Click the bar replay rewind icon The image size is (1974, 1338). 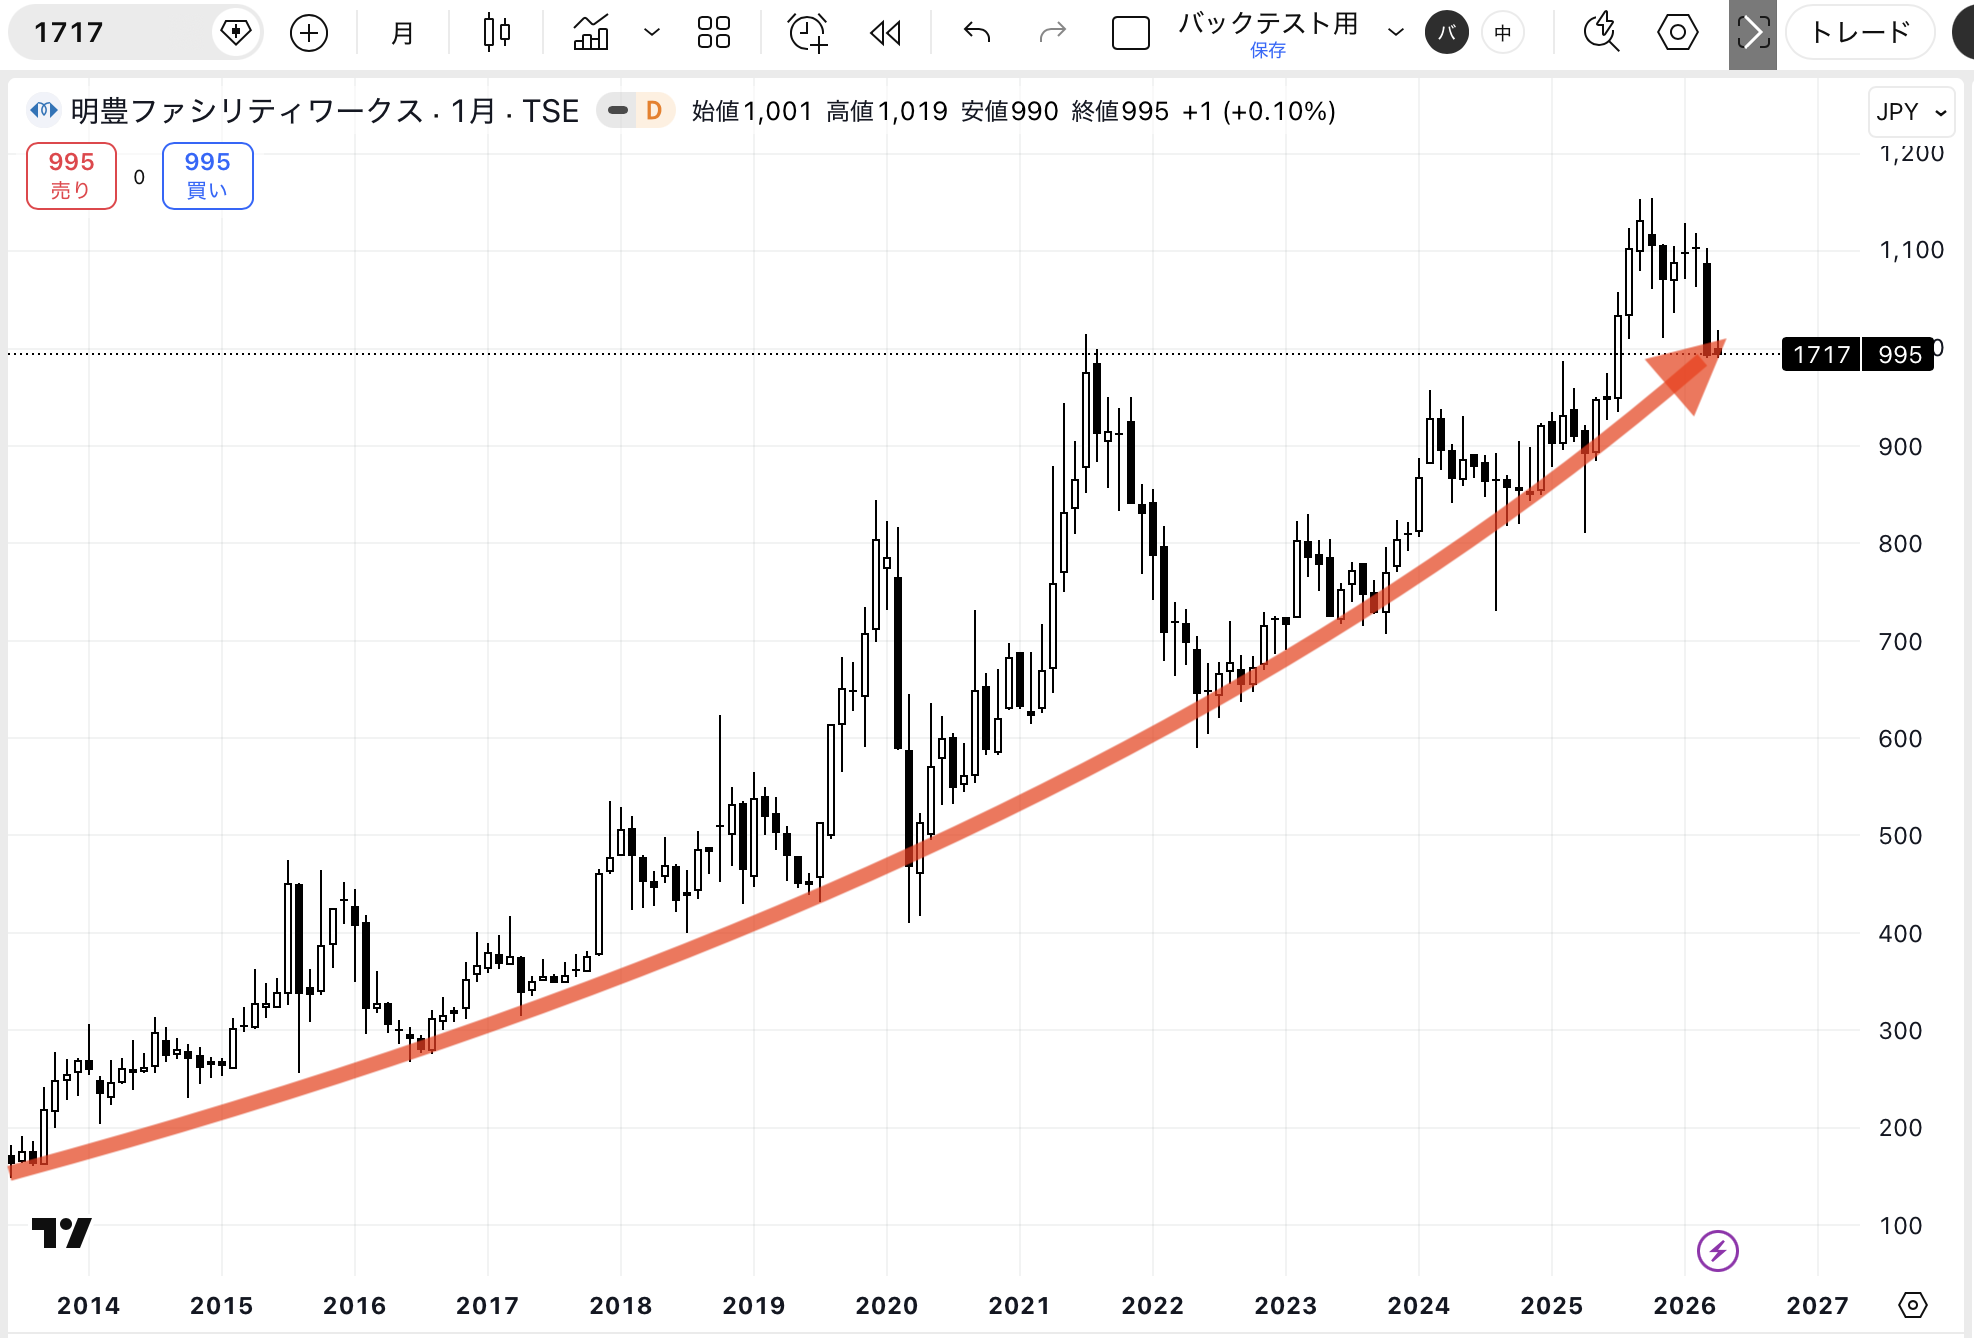(x=885, y=33)
